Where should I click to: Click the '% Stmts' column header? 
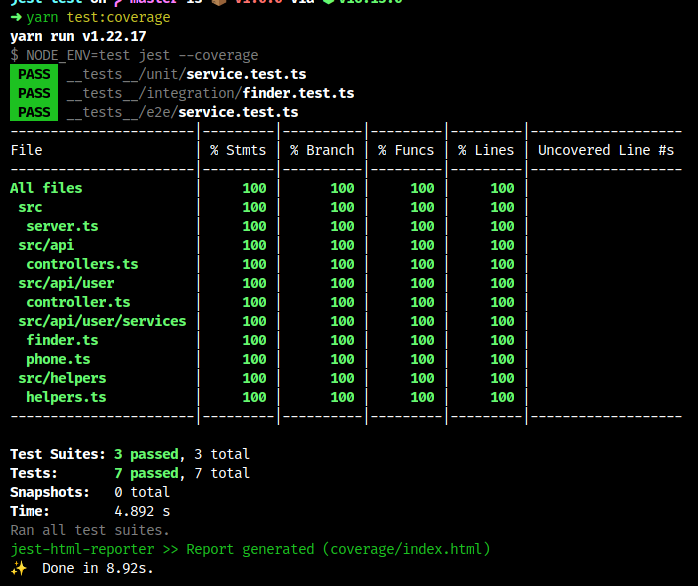click(238, 150)
